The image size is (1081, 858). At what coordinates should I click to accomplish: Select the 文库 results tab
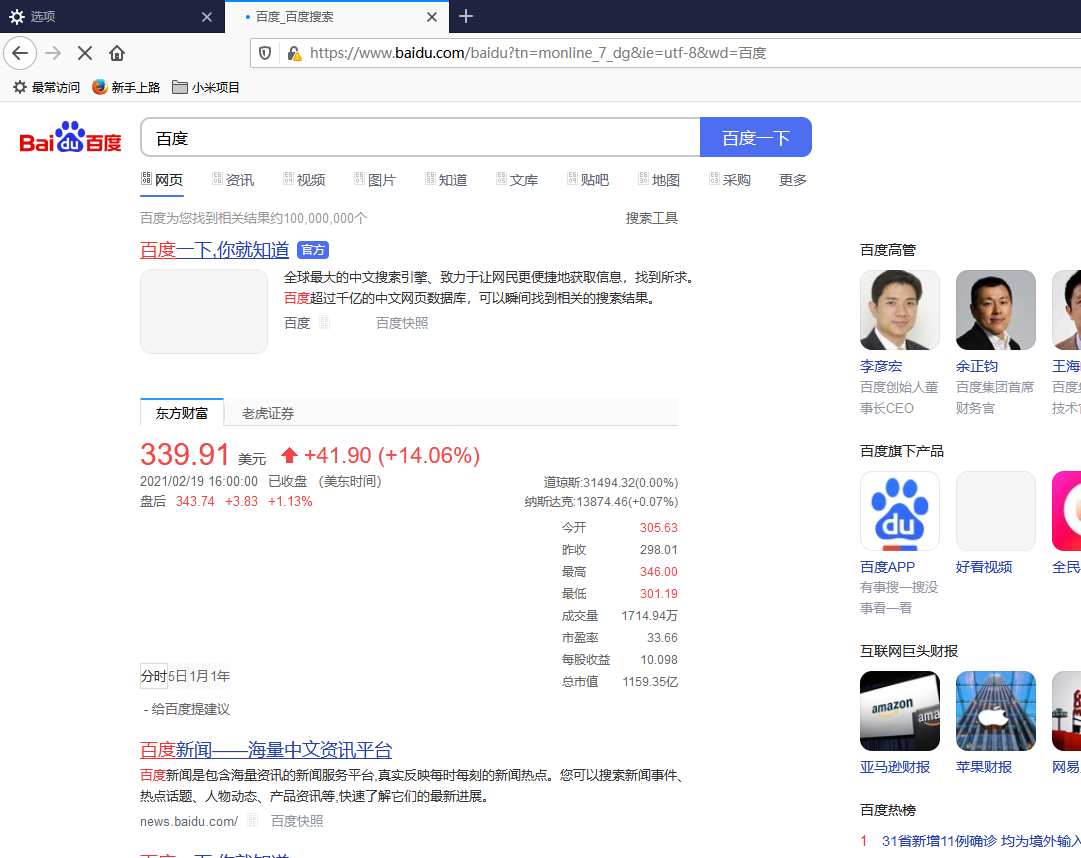pos(517,180)
